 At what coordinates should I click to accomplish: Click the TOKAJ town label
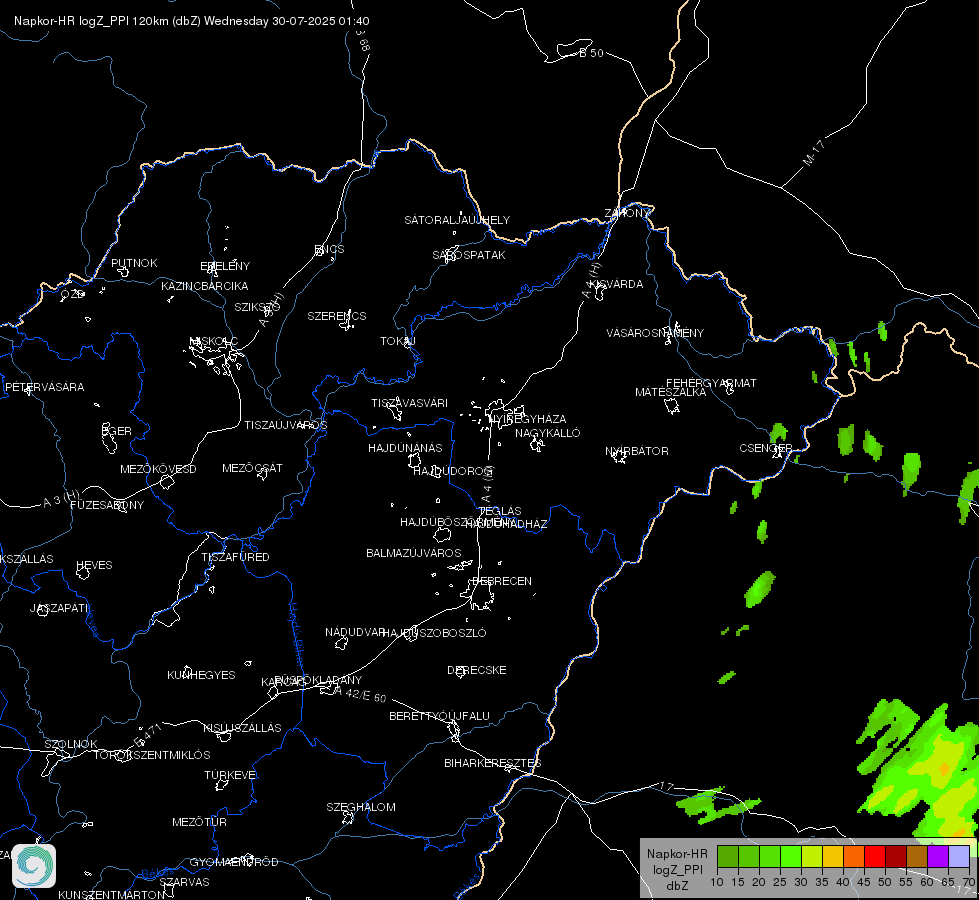398,341
